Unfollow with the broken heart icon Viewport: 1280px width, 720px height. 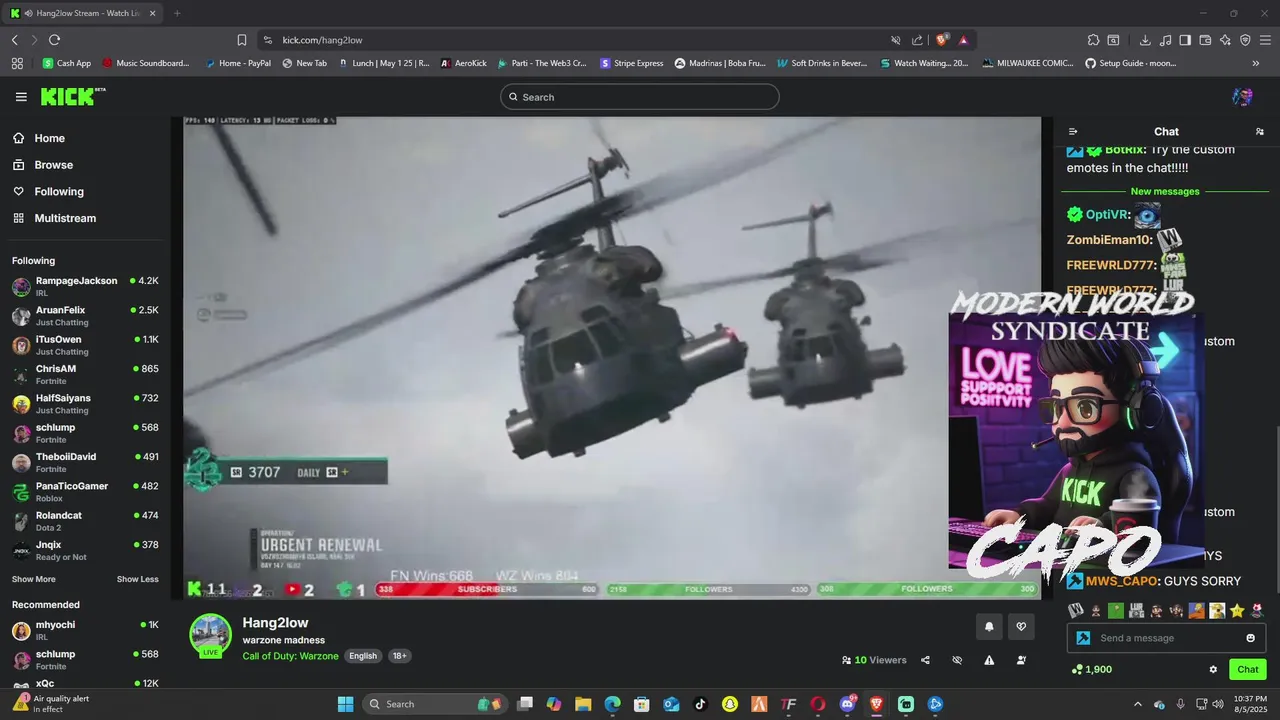coord(1021,627)
